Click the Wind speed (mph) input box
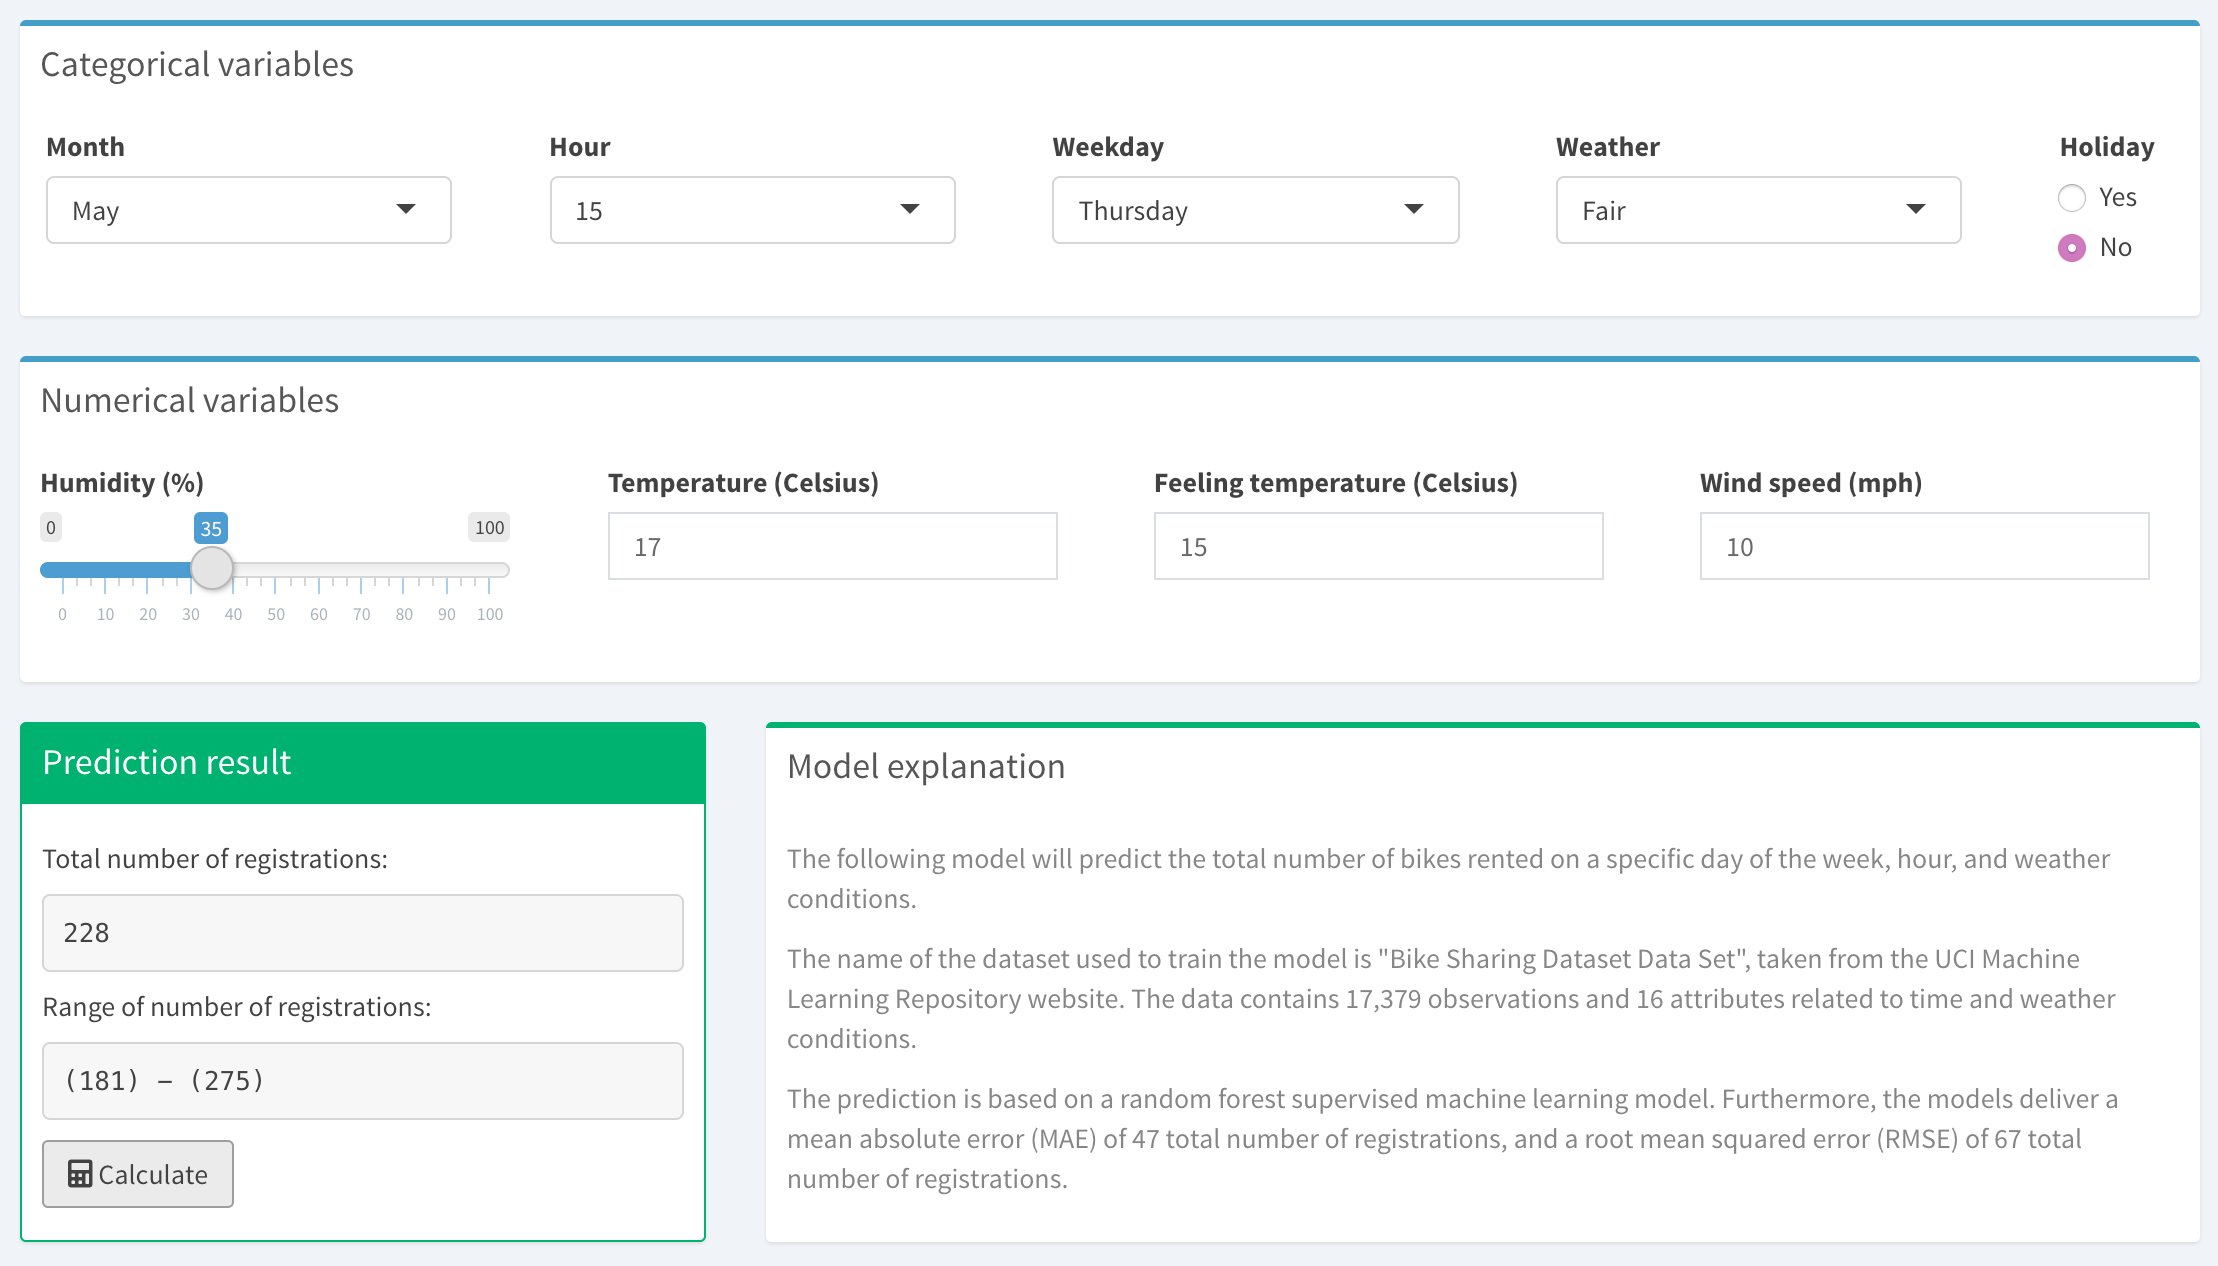This screenshot has height=1266, width=2218. [1924, 546]
